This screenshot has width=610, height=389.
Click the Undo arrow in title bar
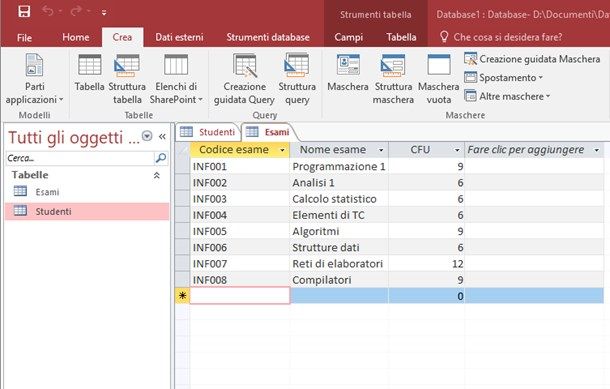(48, 11)
